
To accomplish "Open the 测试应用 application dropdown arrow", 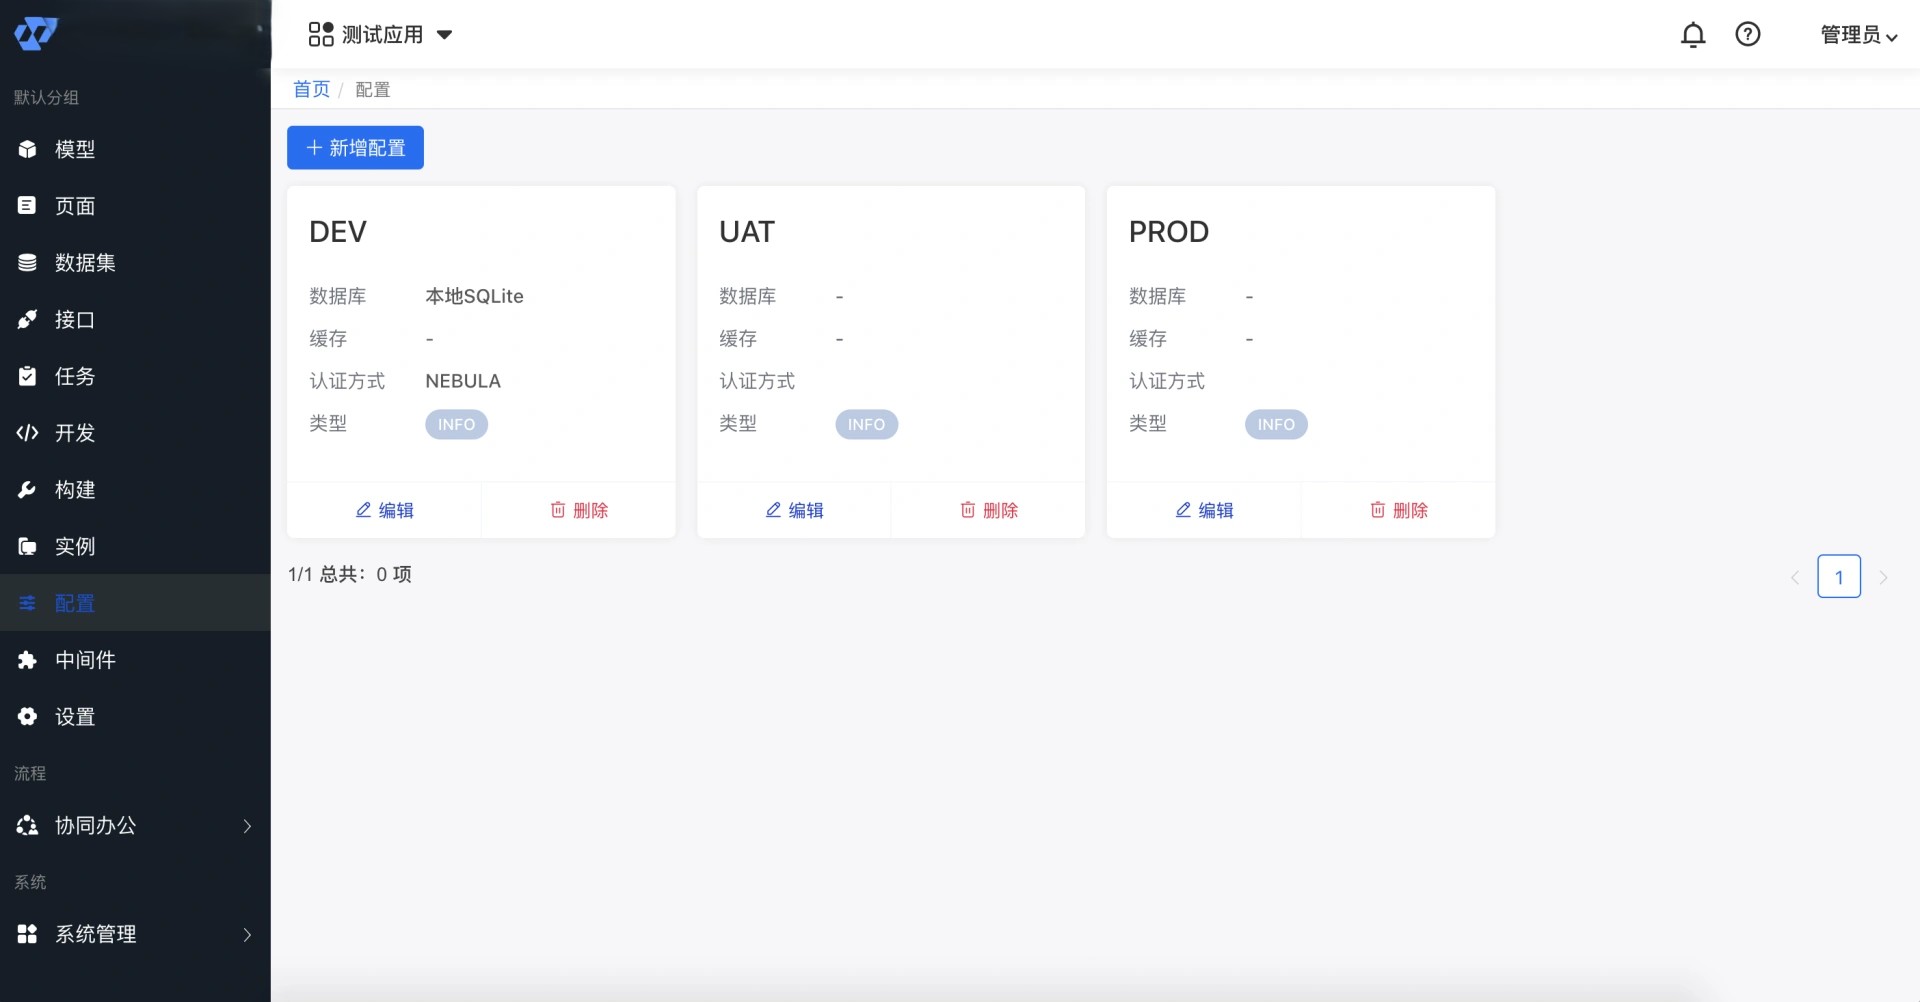I will (445, 35).
